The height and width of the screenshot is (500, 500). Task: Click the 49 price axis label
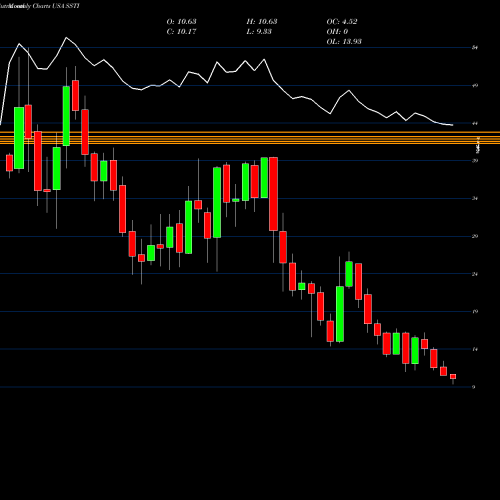tap(475, 85)
